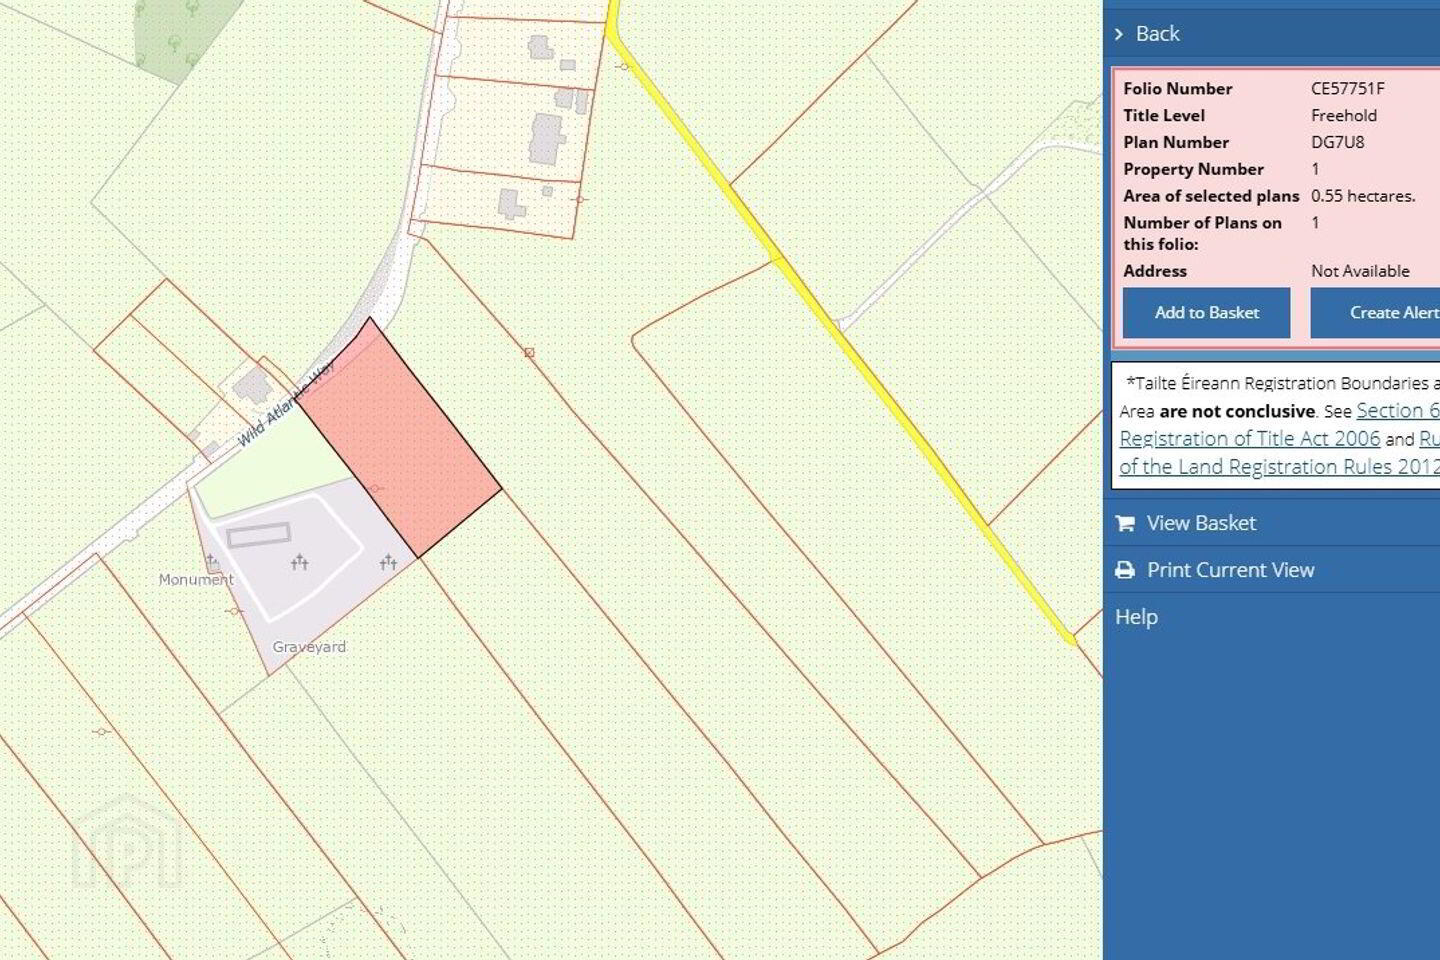Add folio to basket
1440x960 pixels.
pyautogui.click(x=1206, y=313)
